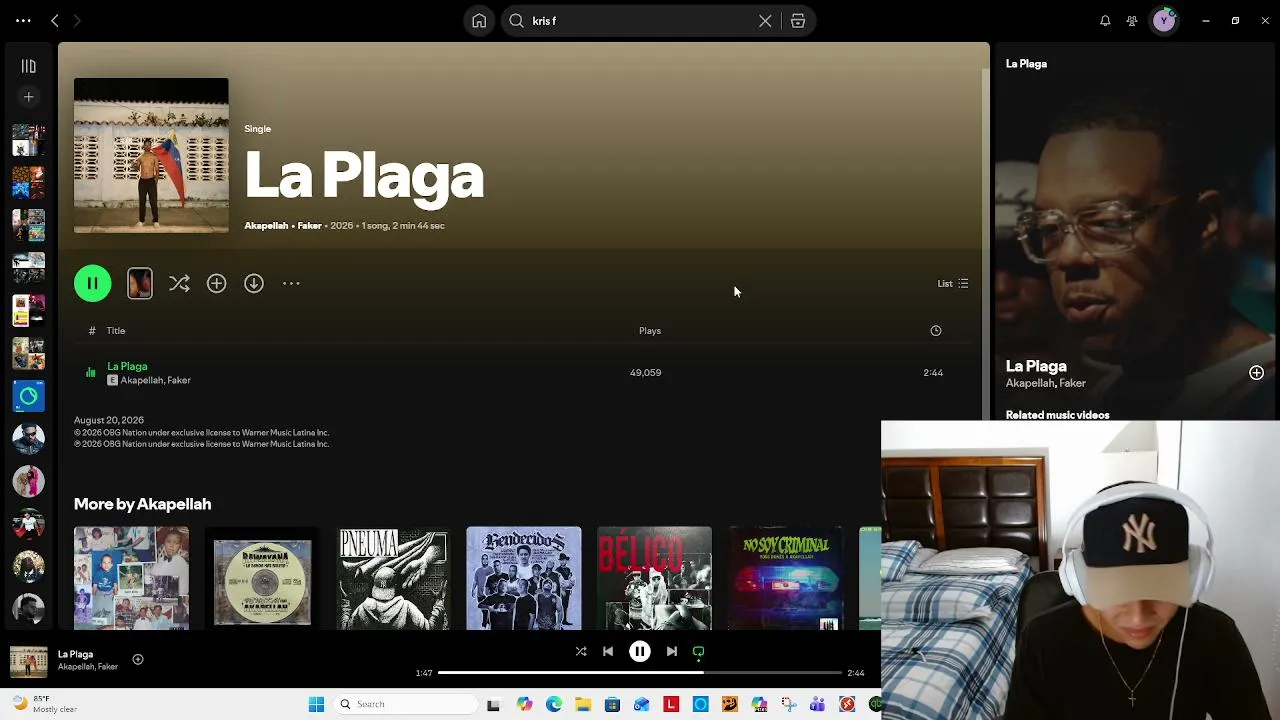Viewport: 1280px width, 720px height.
Task: Go forward with the right arrow
Action: click(x=77, y=20)
